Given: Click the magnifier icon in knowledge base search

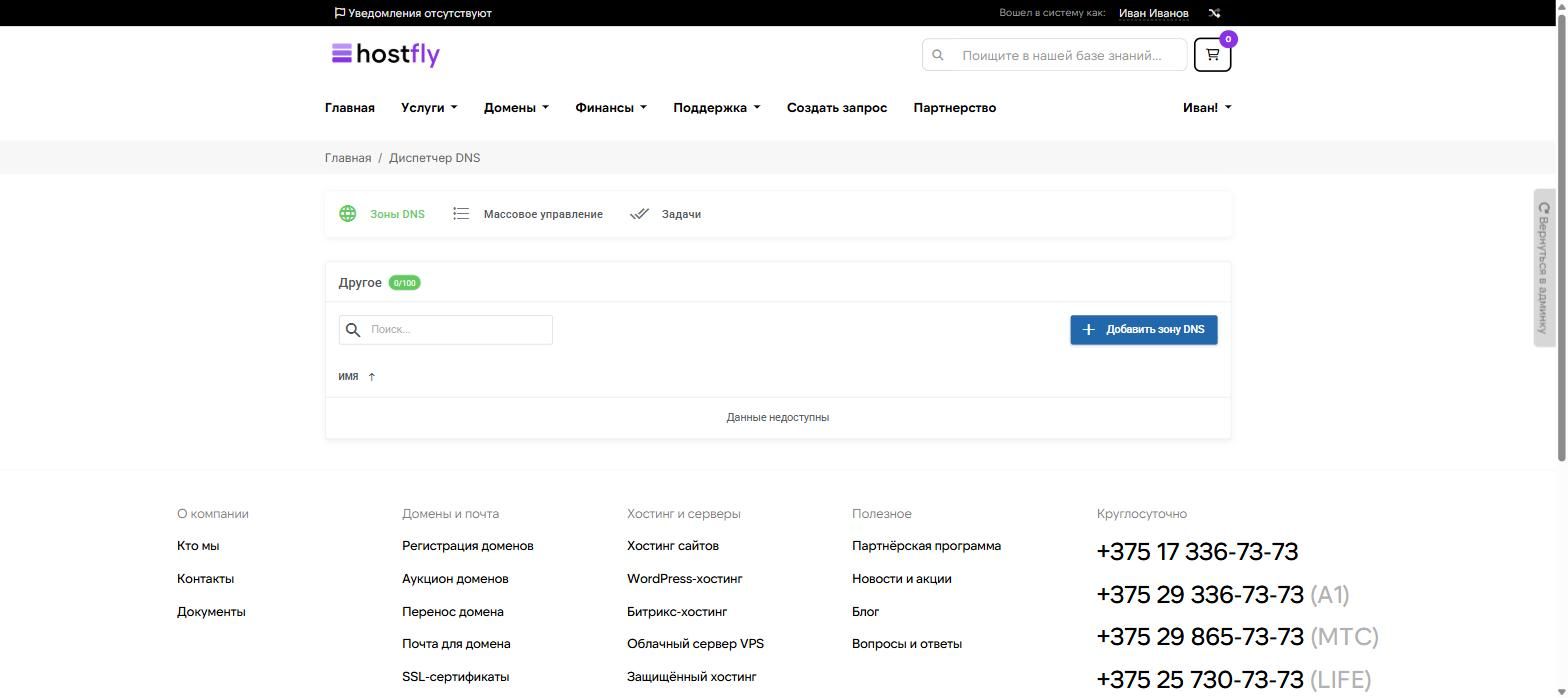Looking at the screenshot, I should (938, 55).
